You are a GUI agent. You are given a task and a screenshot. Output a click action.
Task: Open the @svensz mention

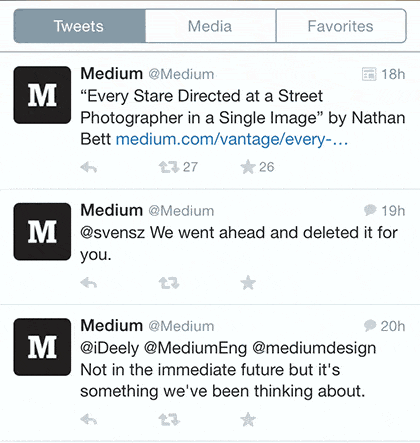[113, 233]
